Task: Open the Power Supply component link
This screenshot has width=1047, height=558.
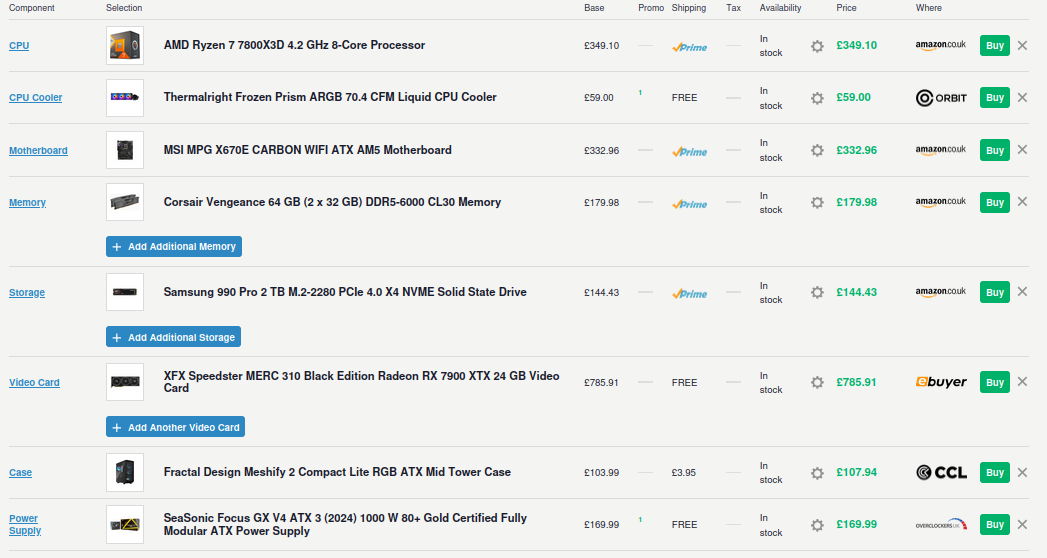Action: (25, 525)
